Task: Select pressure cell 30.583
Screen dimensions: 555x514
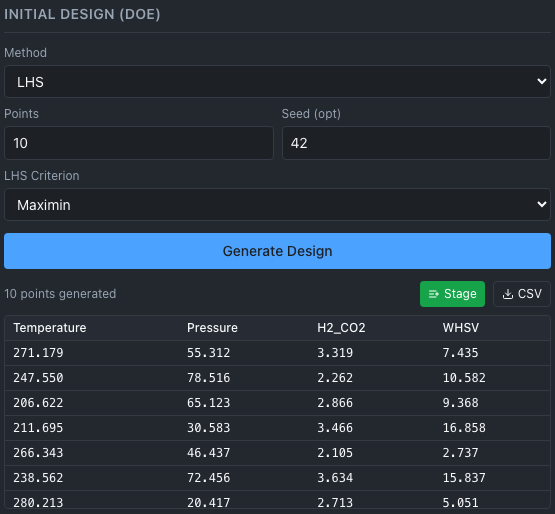Action: point(208,428)
